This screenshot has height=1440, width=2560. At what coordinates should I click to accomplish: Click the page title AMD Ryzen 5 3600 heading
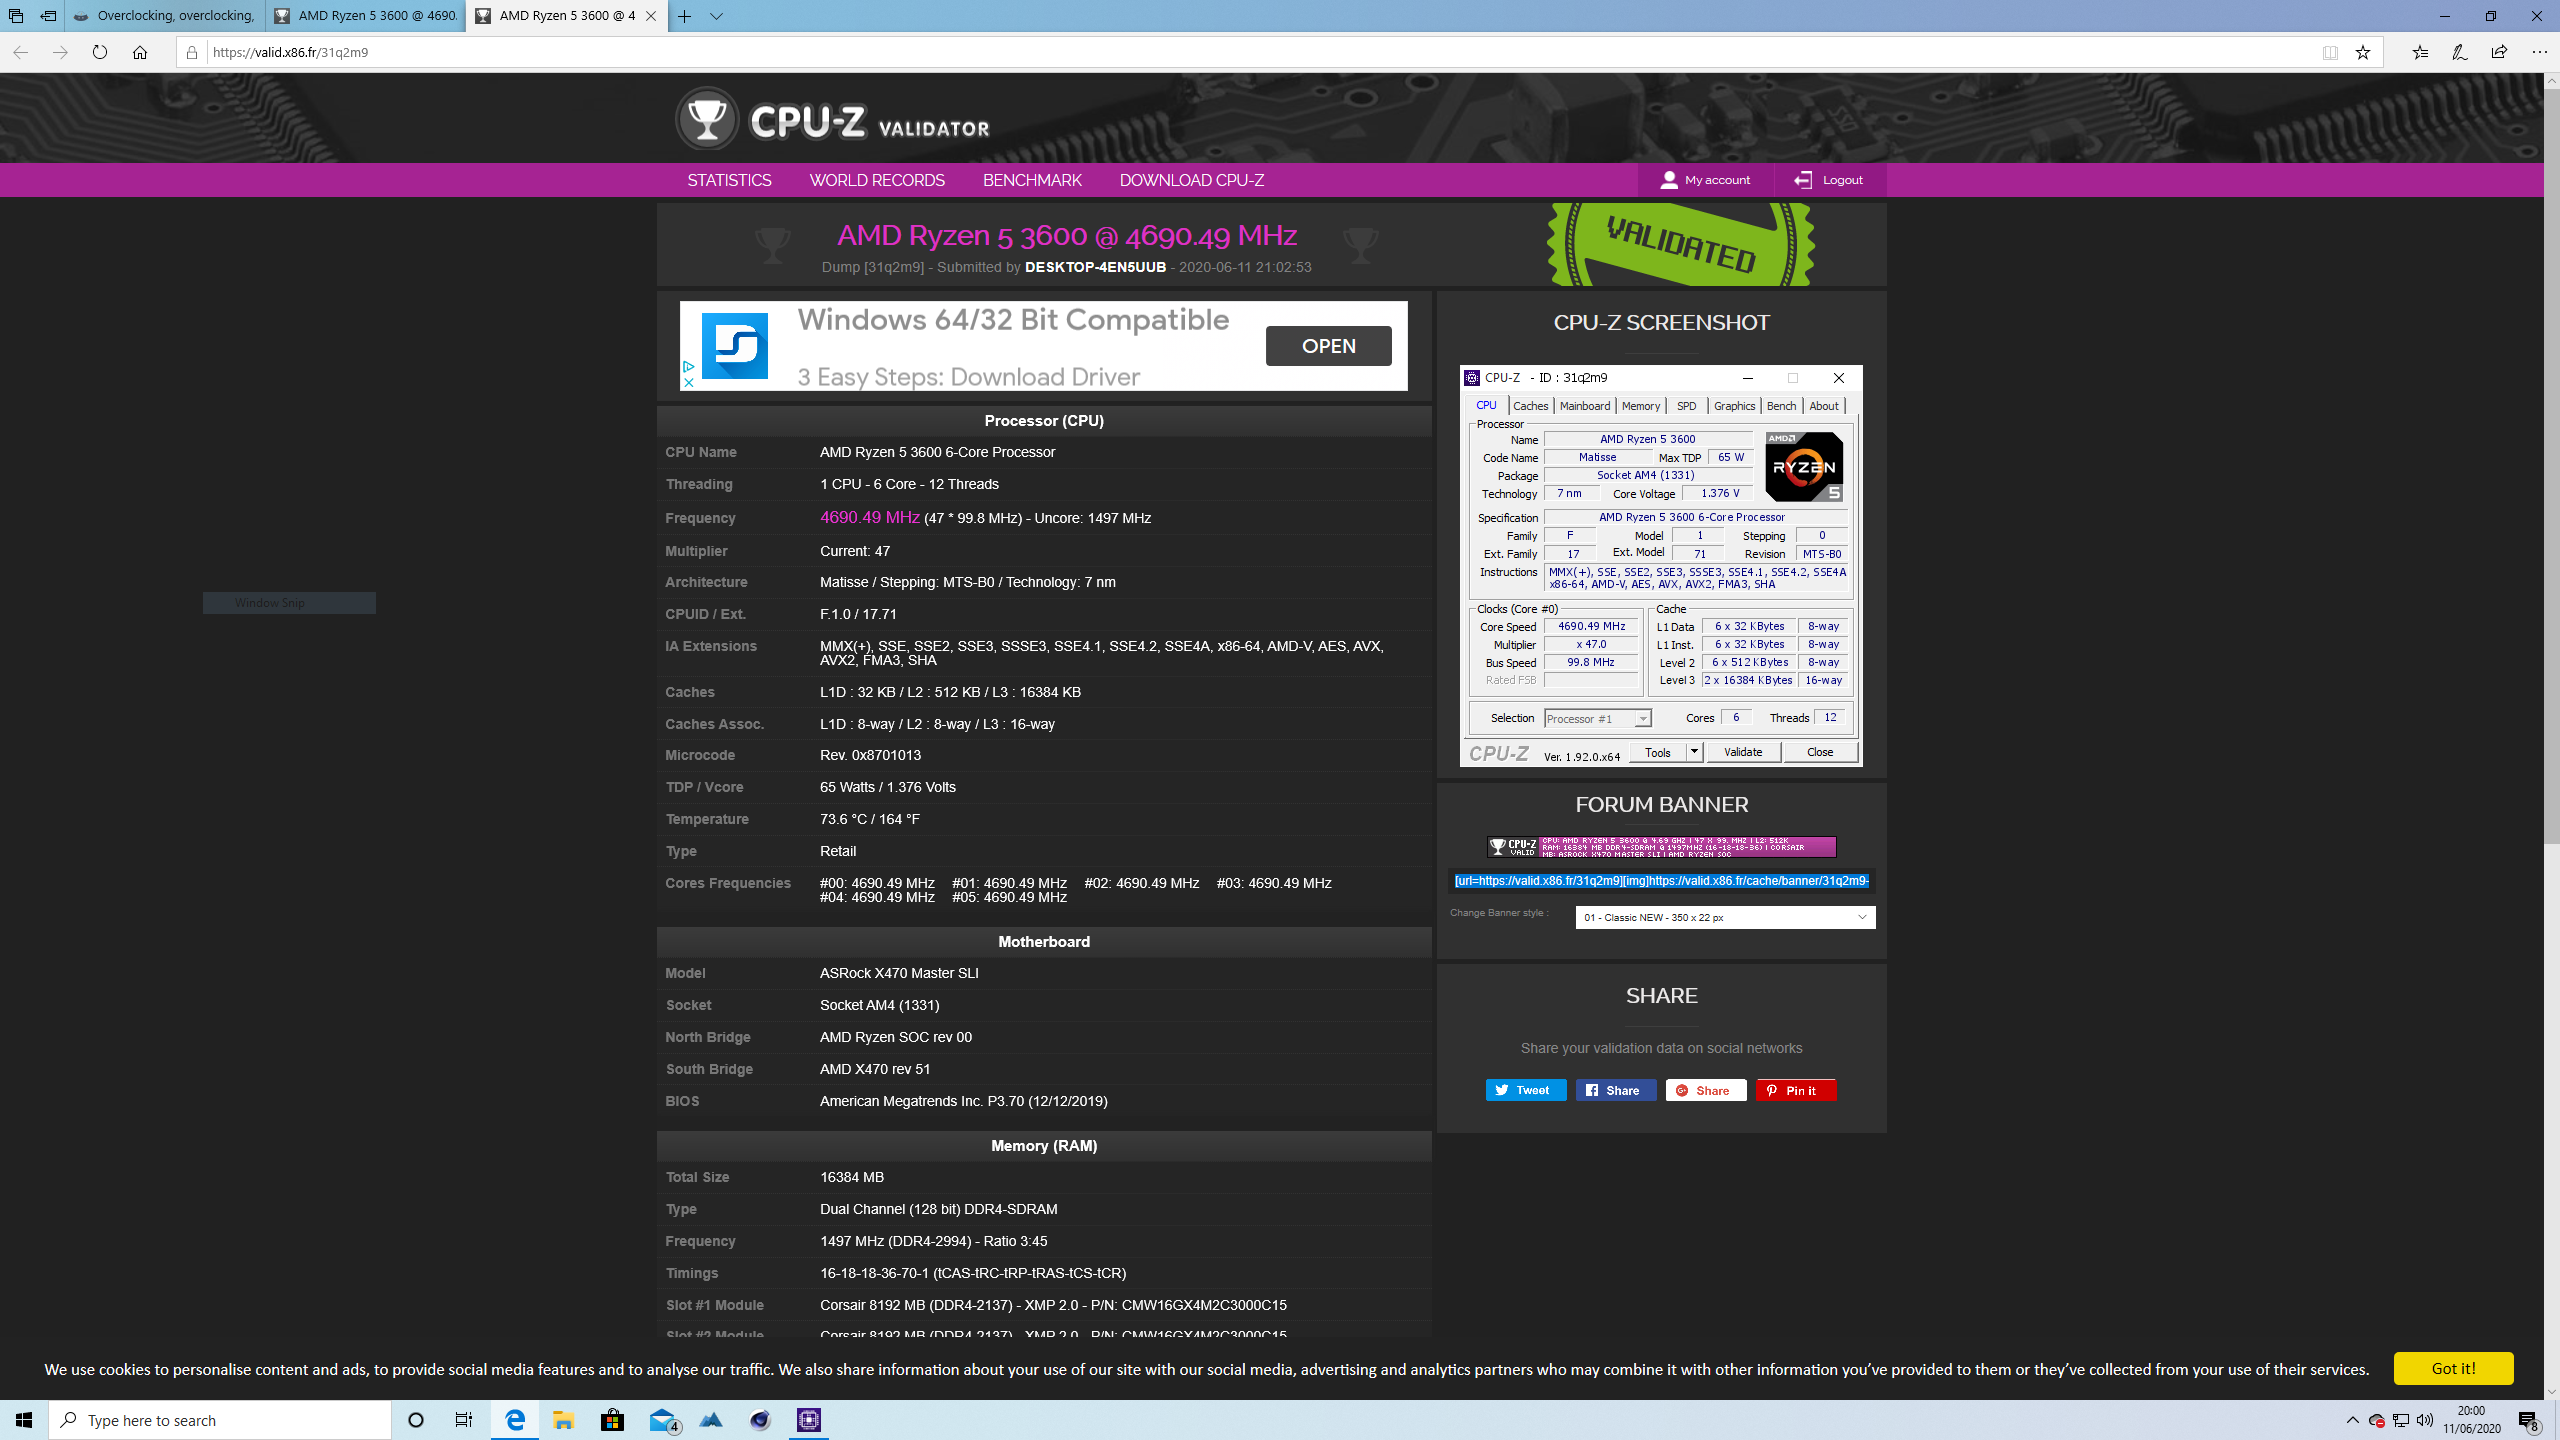1067,235
